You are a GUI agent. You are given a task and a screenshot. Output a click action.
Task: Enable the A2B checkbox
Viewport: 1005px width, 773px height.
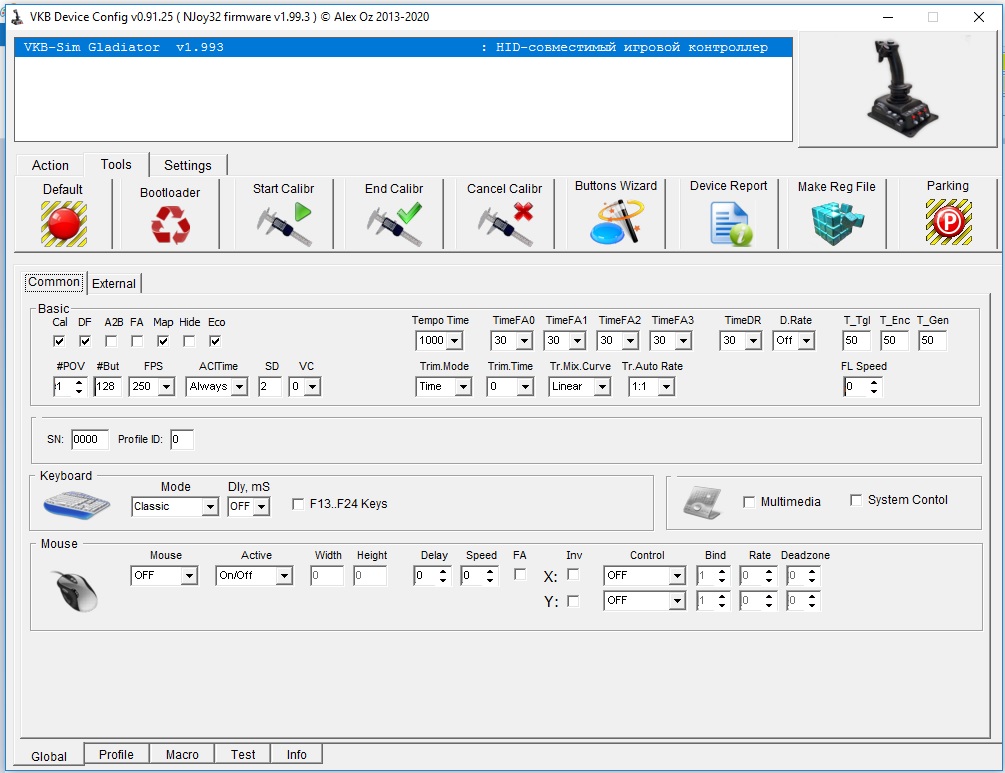click(111, 341)
